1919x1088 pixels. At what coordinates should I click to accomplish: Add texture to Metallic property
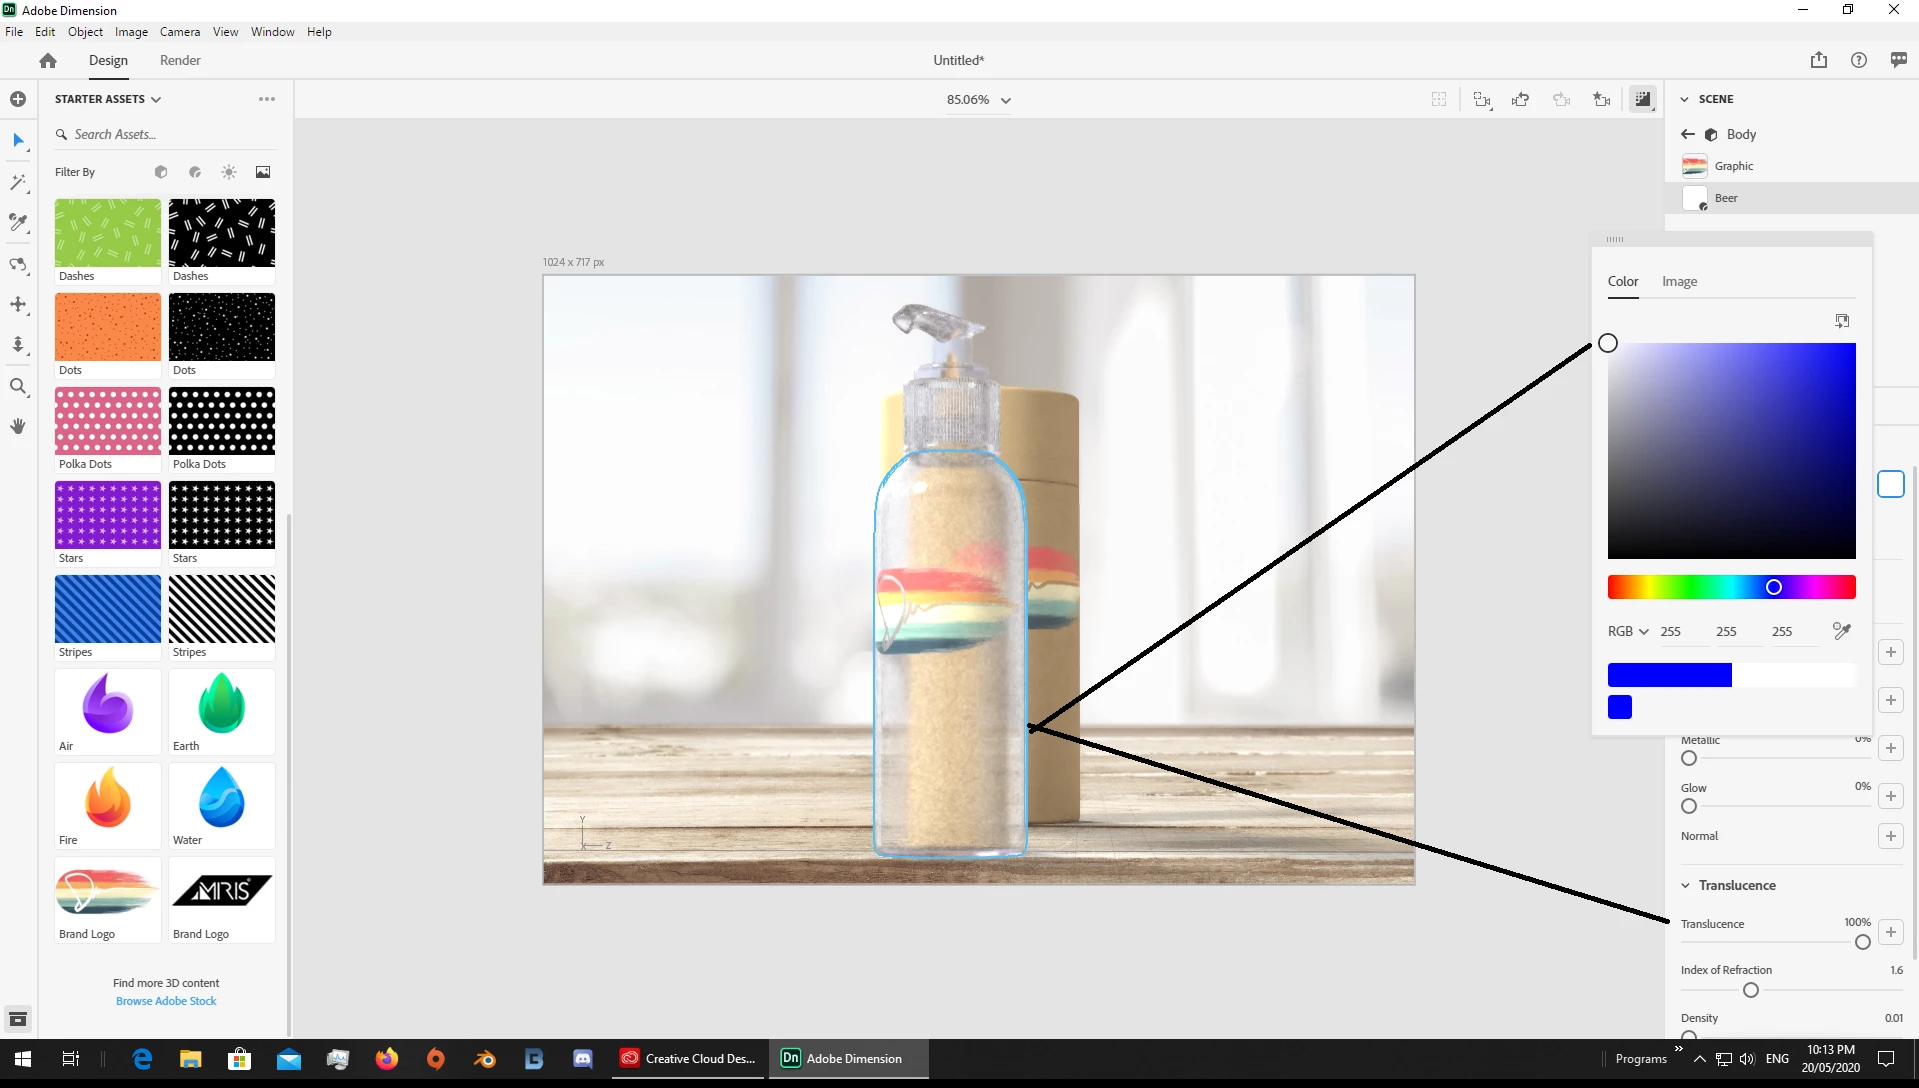tap(1890, 748)
